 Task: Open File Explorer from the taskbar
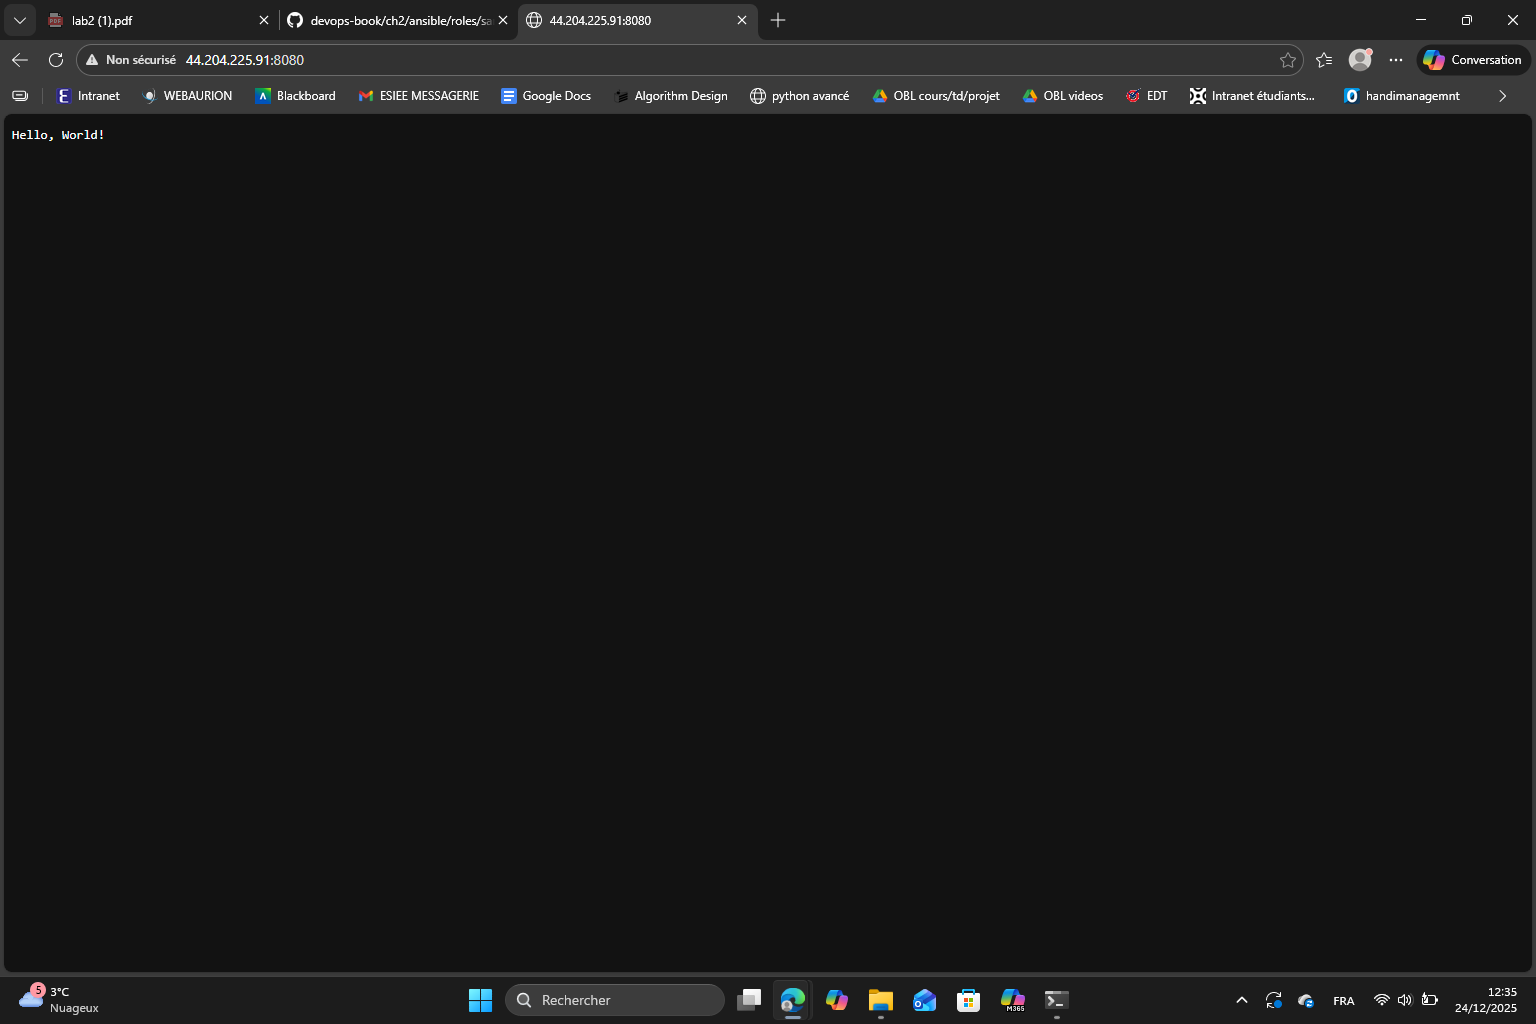pyautogui.click(x=880, y=999)
